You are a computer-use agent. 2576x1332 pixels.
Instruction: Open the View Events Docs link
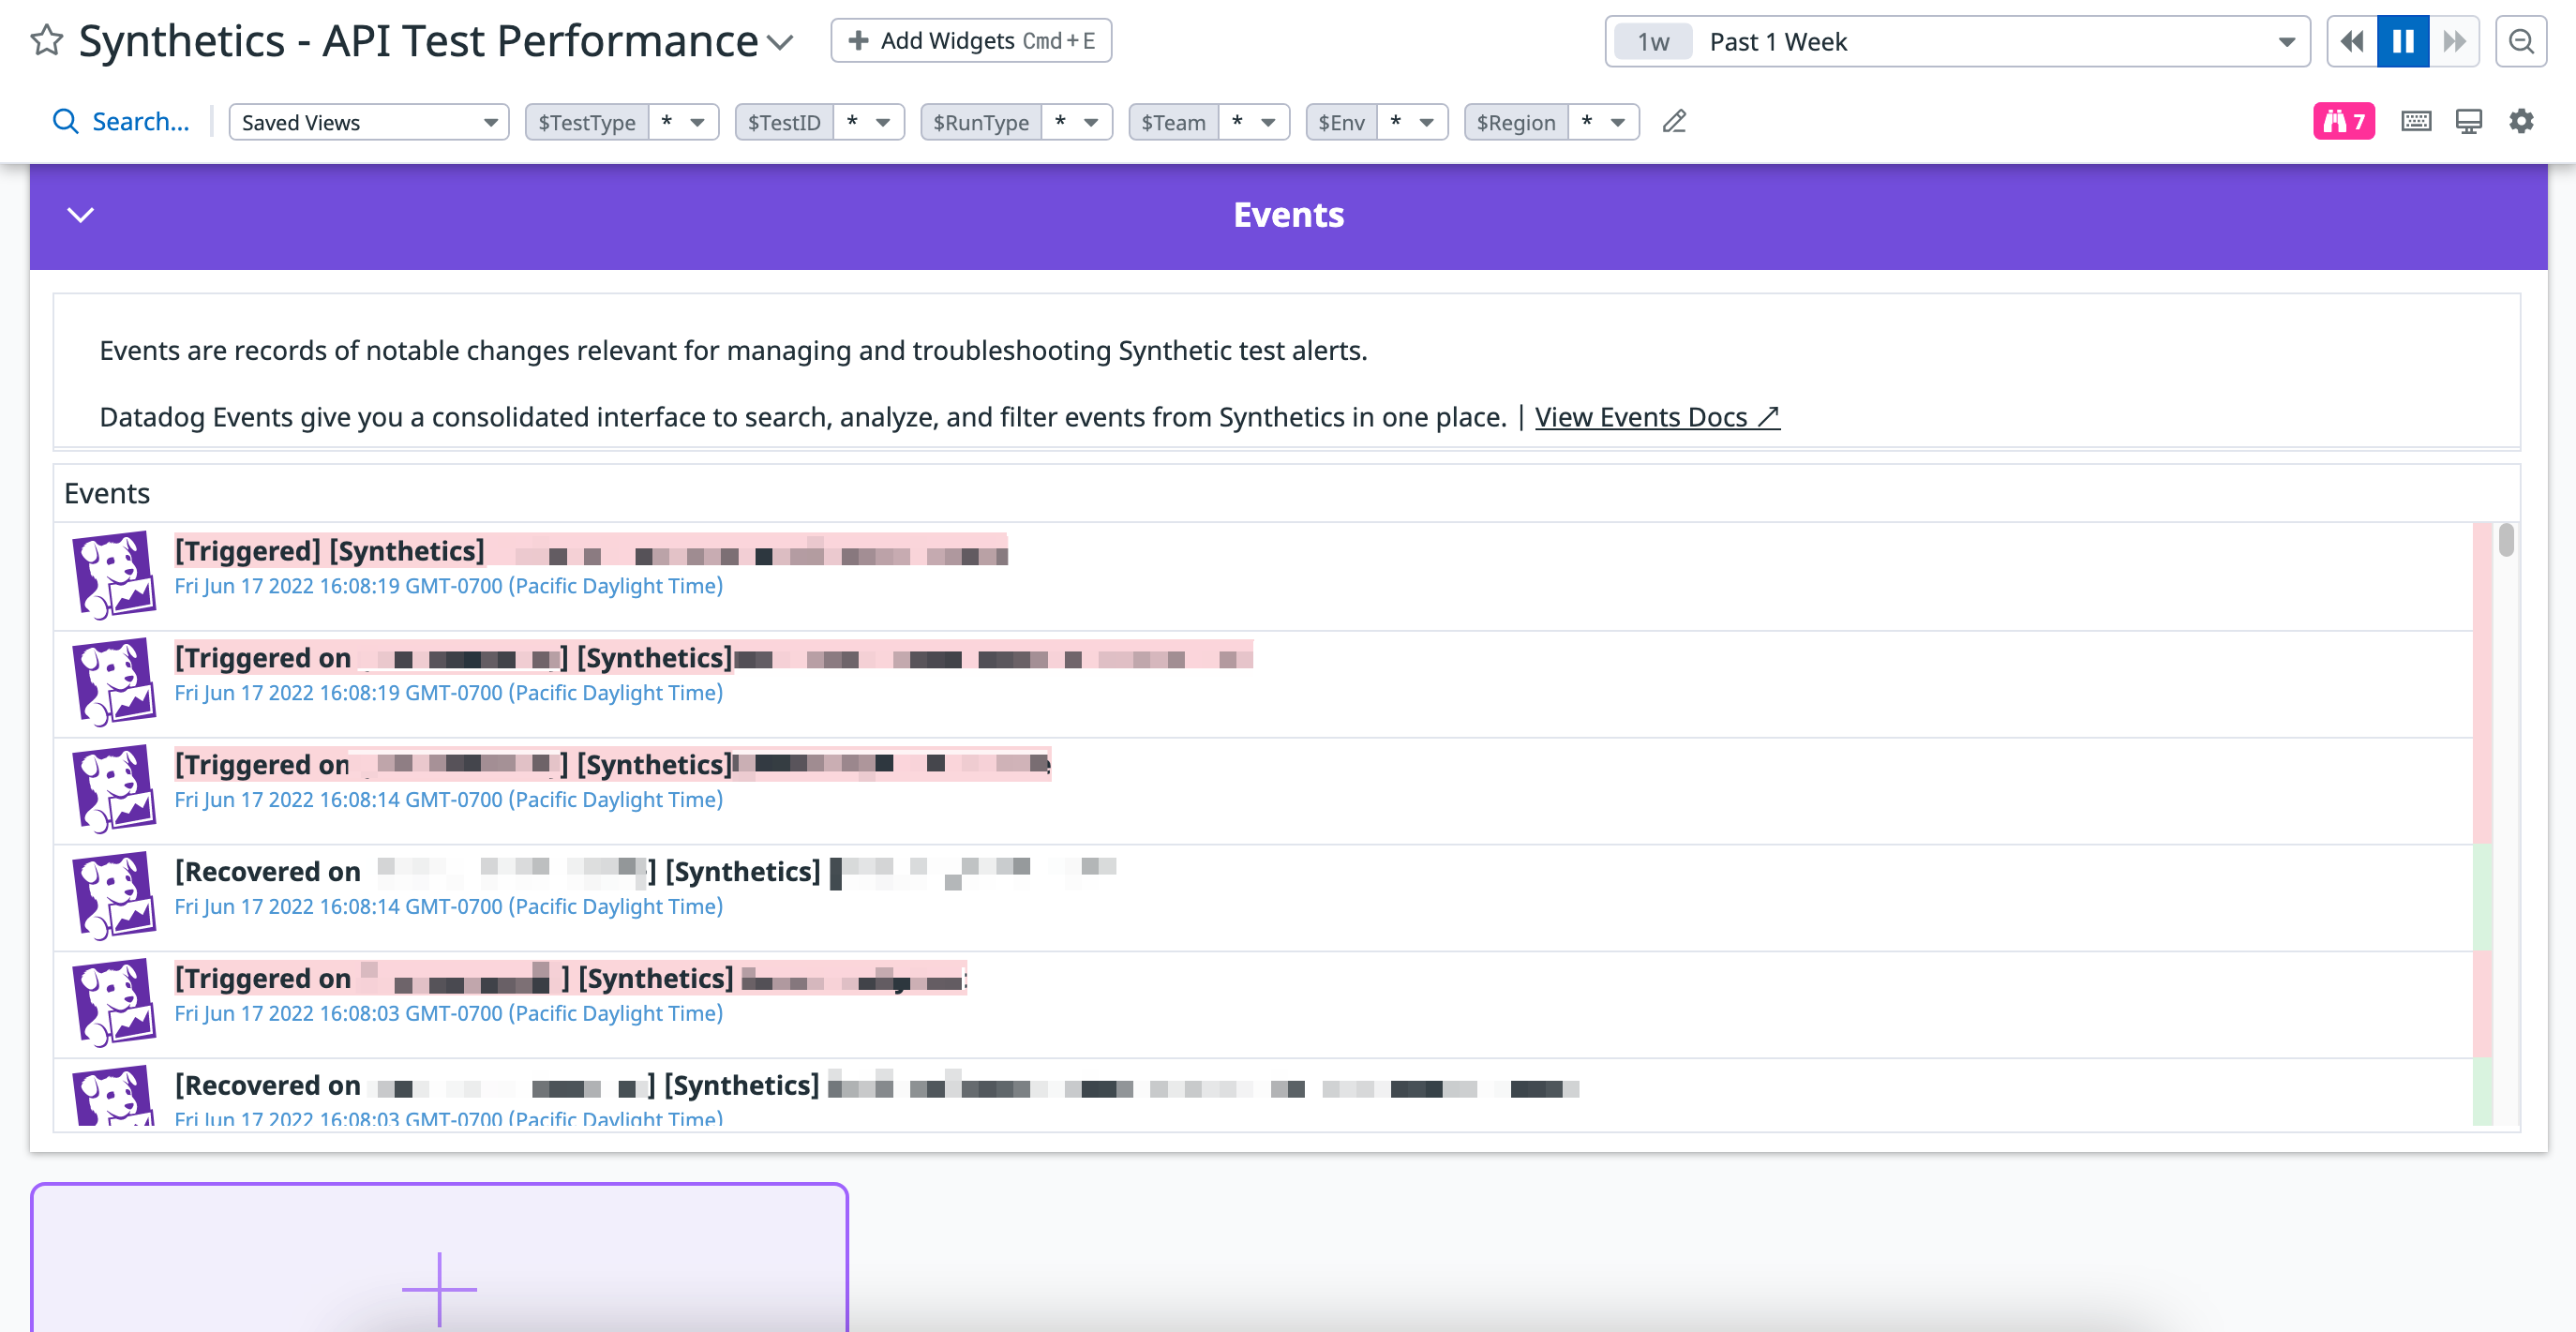click(x=1656, y=417)
